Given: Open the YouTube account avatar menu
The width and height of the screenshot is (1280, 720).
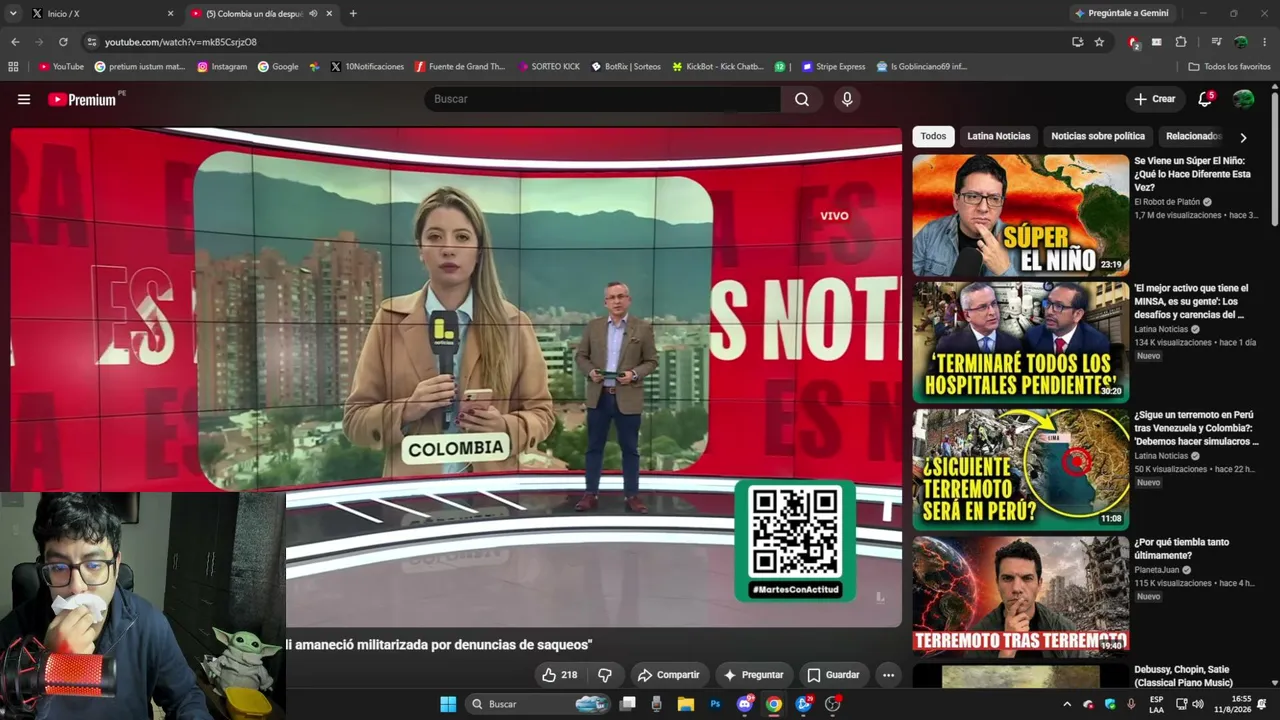Looking at the screenshot, I should pos(1243,99).
